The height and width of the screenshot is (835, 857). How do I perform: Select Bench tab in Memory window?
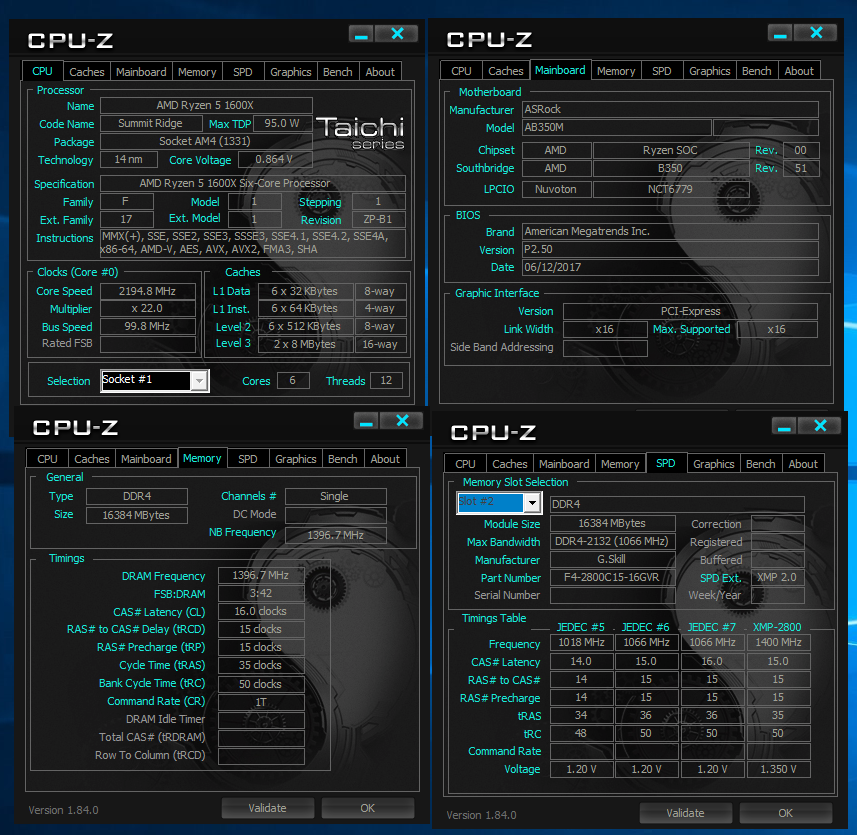pyautogui.click(x=342, y=459)
